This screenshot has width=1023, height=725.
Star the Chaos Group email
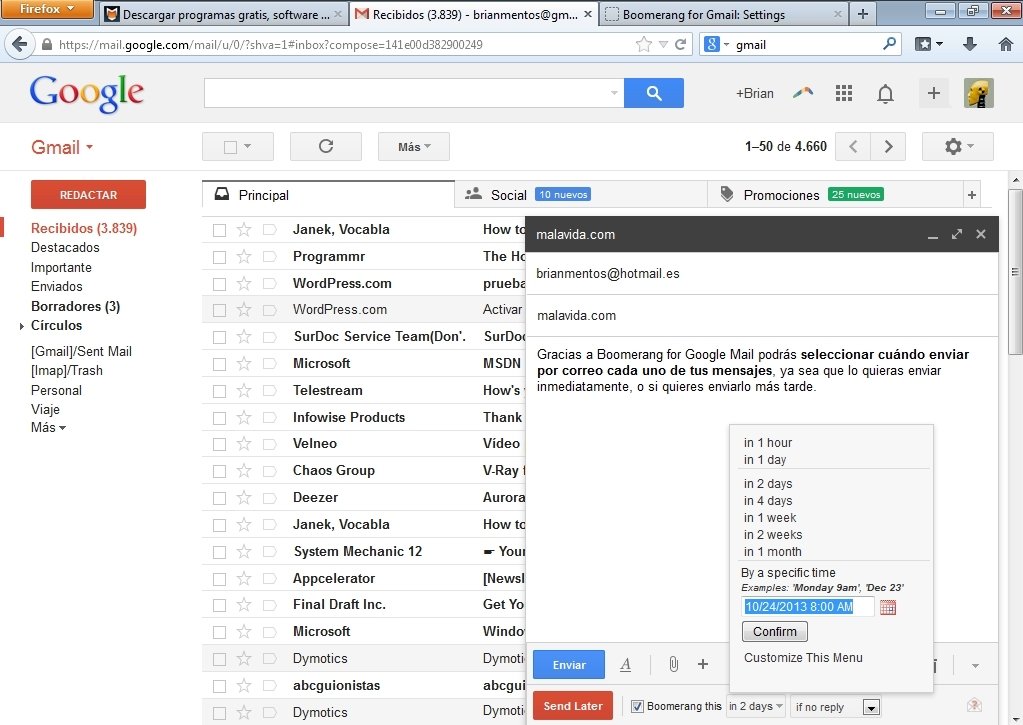pyautogui.click(x=244, y=470)
